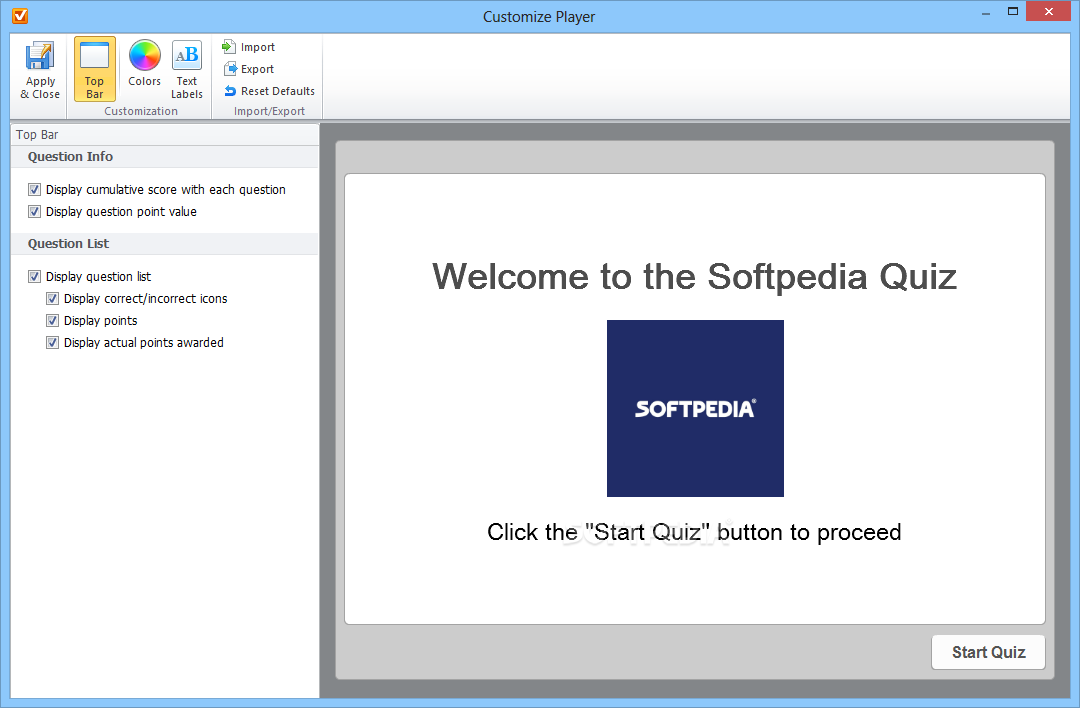Click the Top Bar panel title
1080x708 pixels.
[37, 134]
